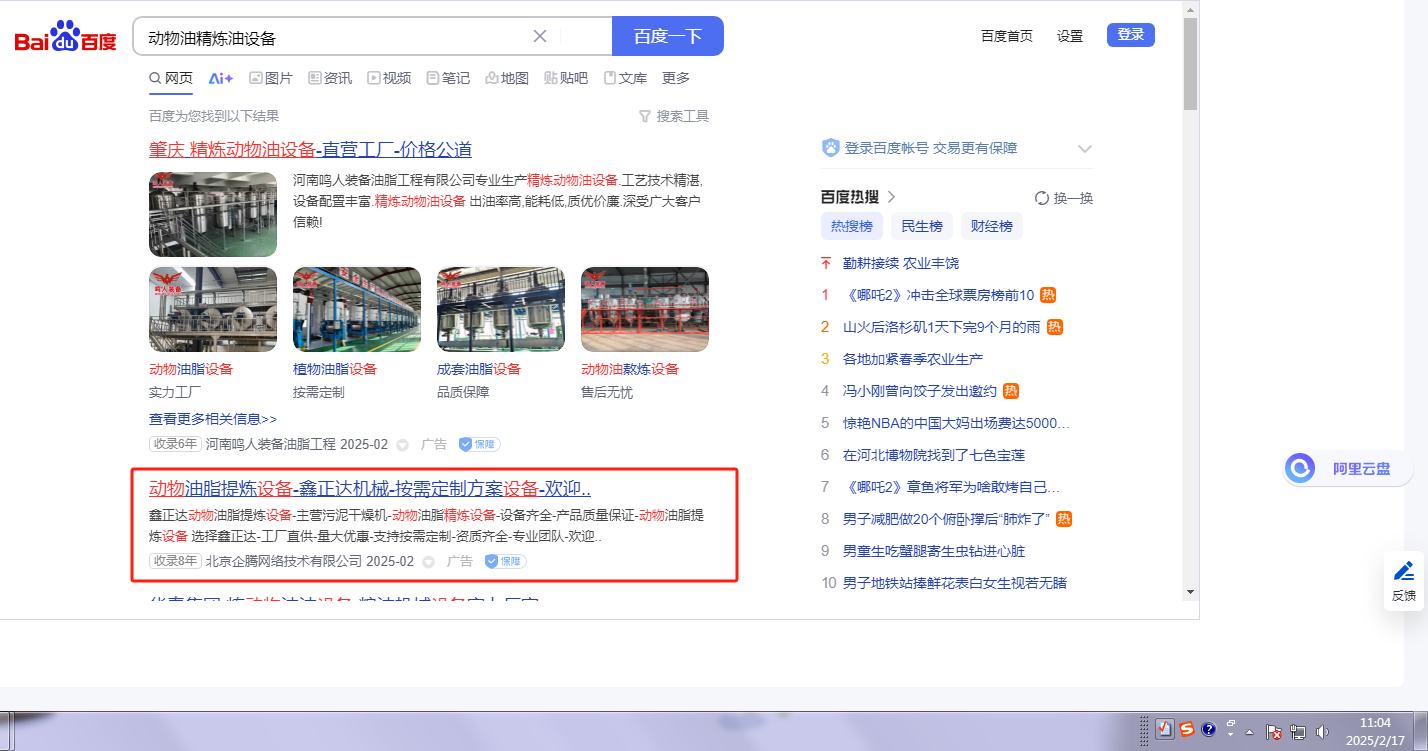
Task: Click the 搜索工具 filter icon
Action: point(644,117)
